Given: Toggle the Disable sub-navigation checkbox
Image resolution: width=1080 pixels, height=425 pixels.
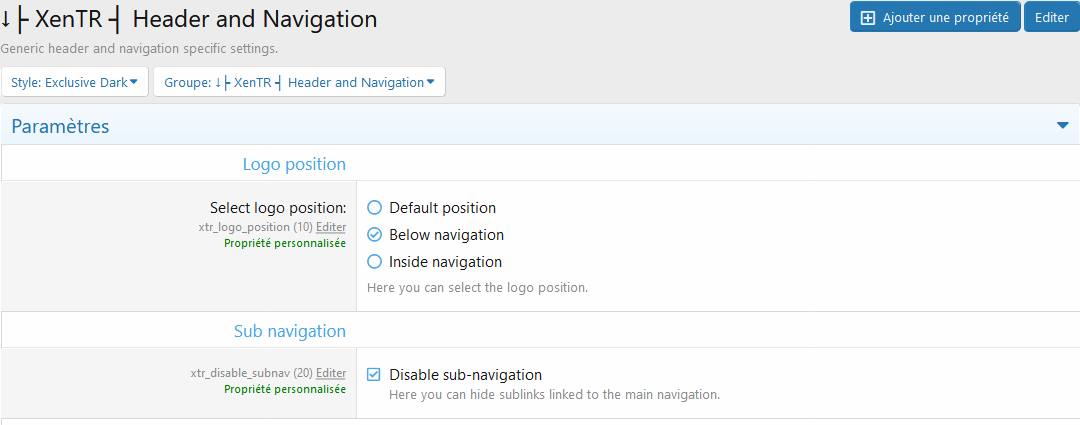Looking at the screenshot, I should click(x=374, y=375).
